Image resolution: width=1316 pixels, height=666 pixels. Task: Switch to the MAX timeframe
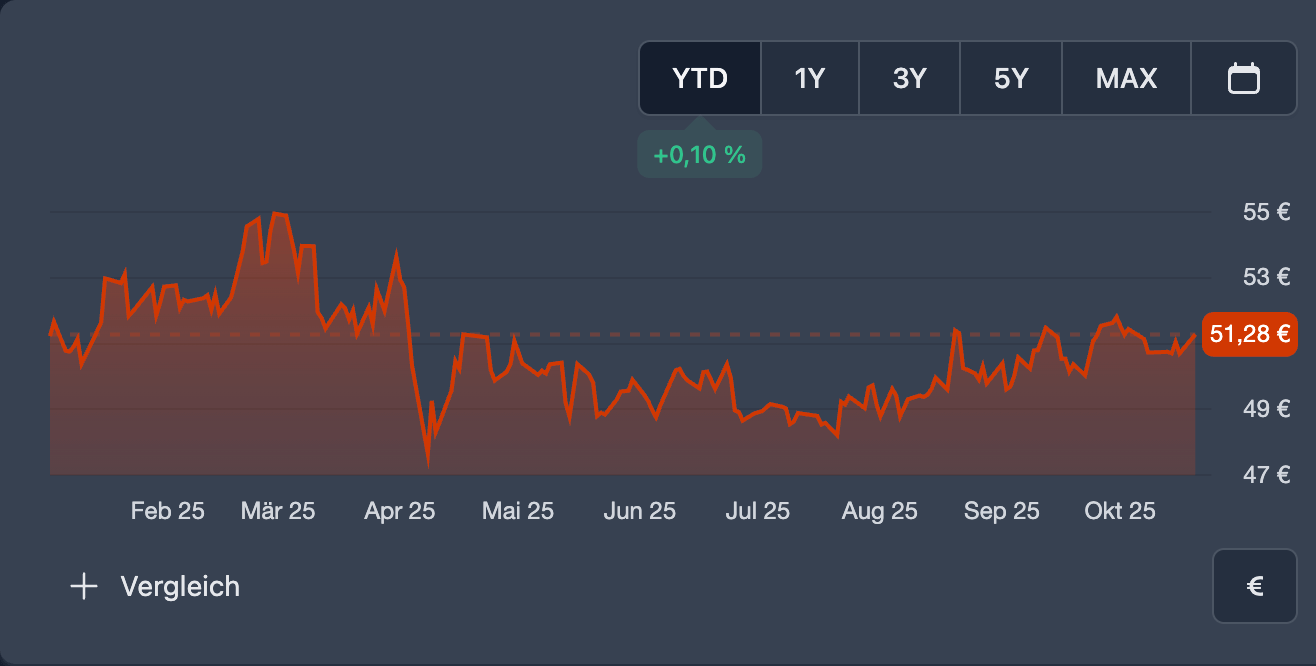pyautogui.click(x=1126, y=77)
